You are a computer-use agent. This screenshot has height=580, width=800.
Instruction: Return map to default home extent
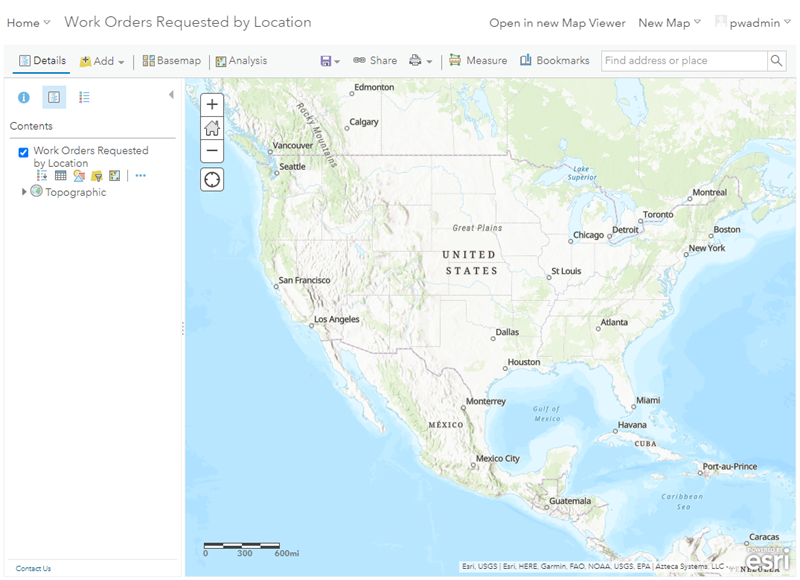click(212, 128)
